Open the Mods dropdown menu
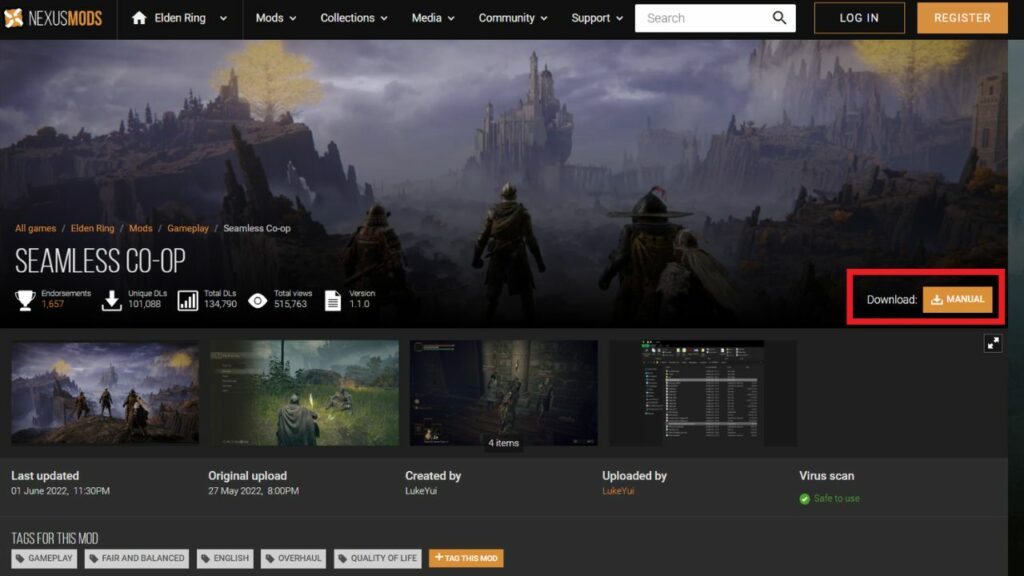Viewport: 1024px width, 576px height. click(275, 18)
